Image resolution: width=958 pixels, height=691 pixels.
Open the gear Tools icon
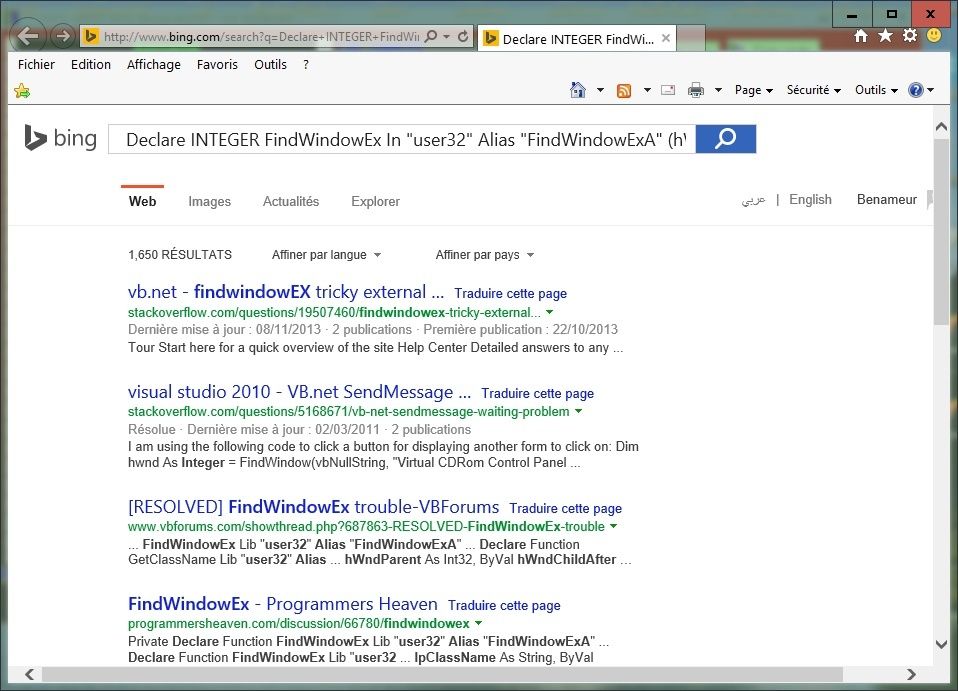click(910, 36)
